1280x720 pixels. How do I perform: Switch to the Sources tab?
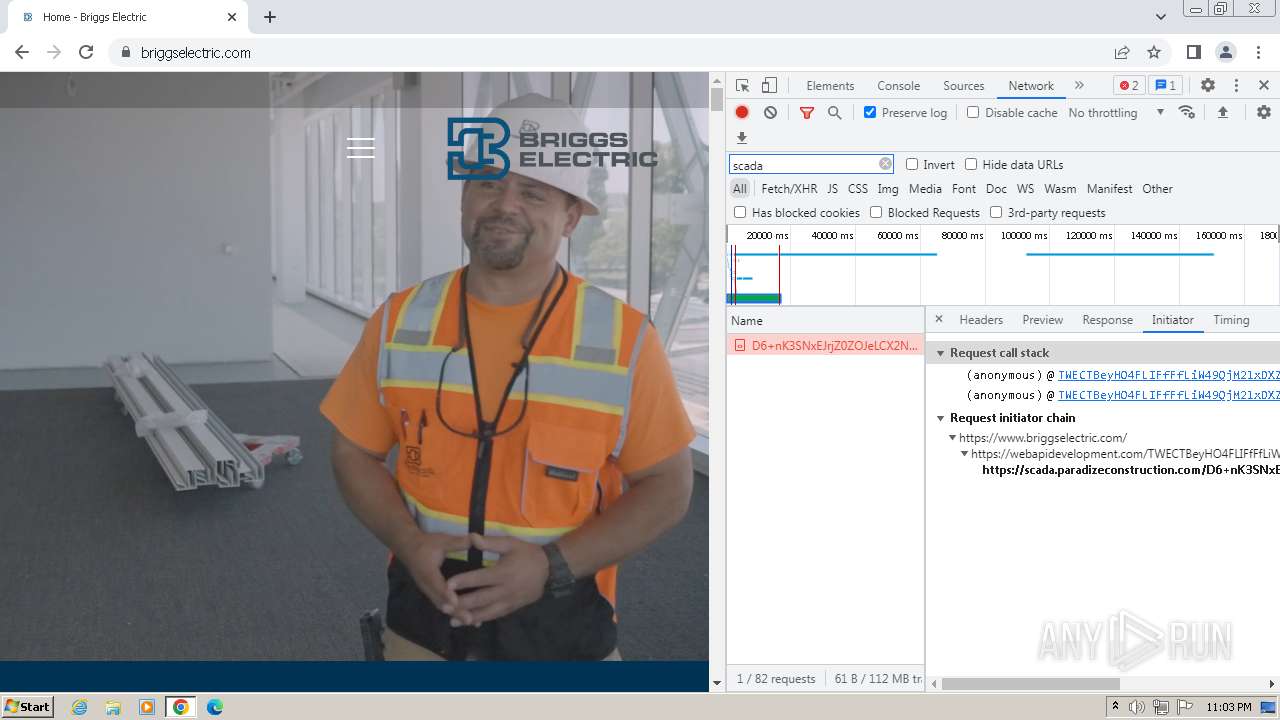pyautogui.click(x=964, y=85)
